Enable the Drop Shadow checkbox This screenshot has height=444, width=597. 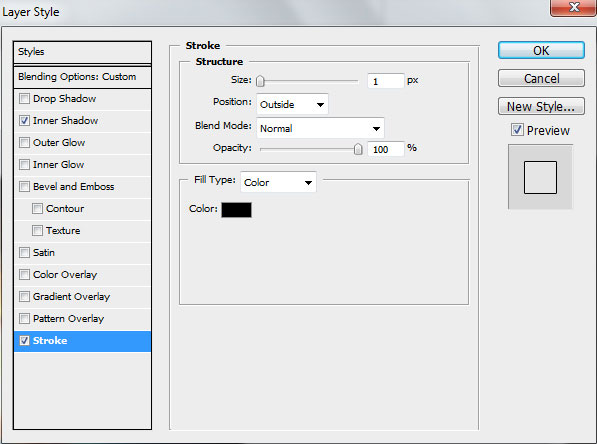(24, 99)
